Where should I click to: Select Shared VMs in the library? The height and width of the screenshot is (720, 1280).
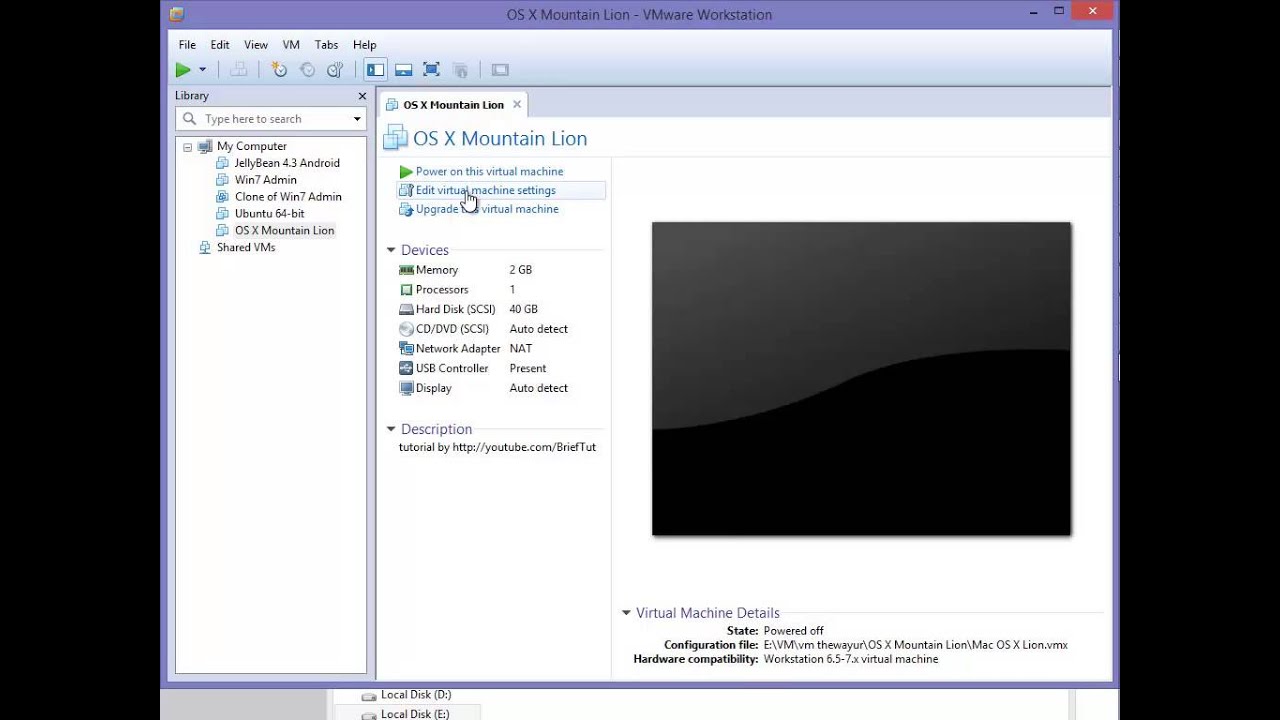(x=245, y=248)
